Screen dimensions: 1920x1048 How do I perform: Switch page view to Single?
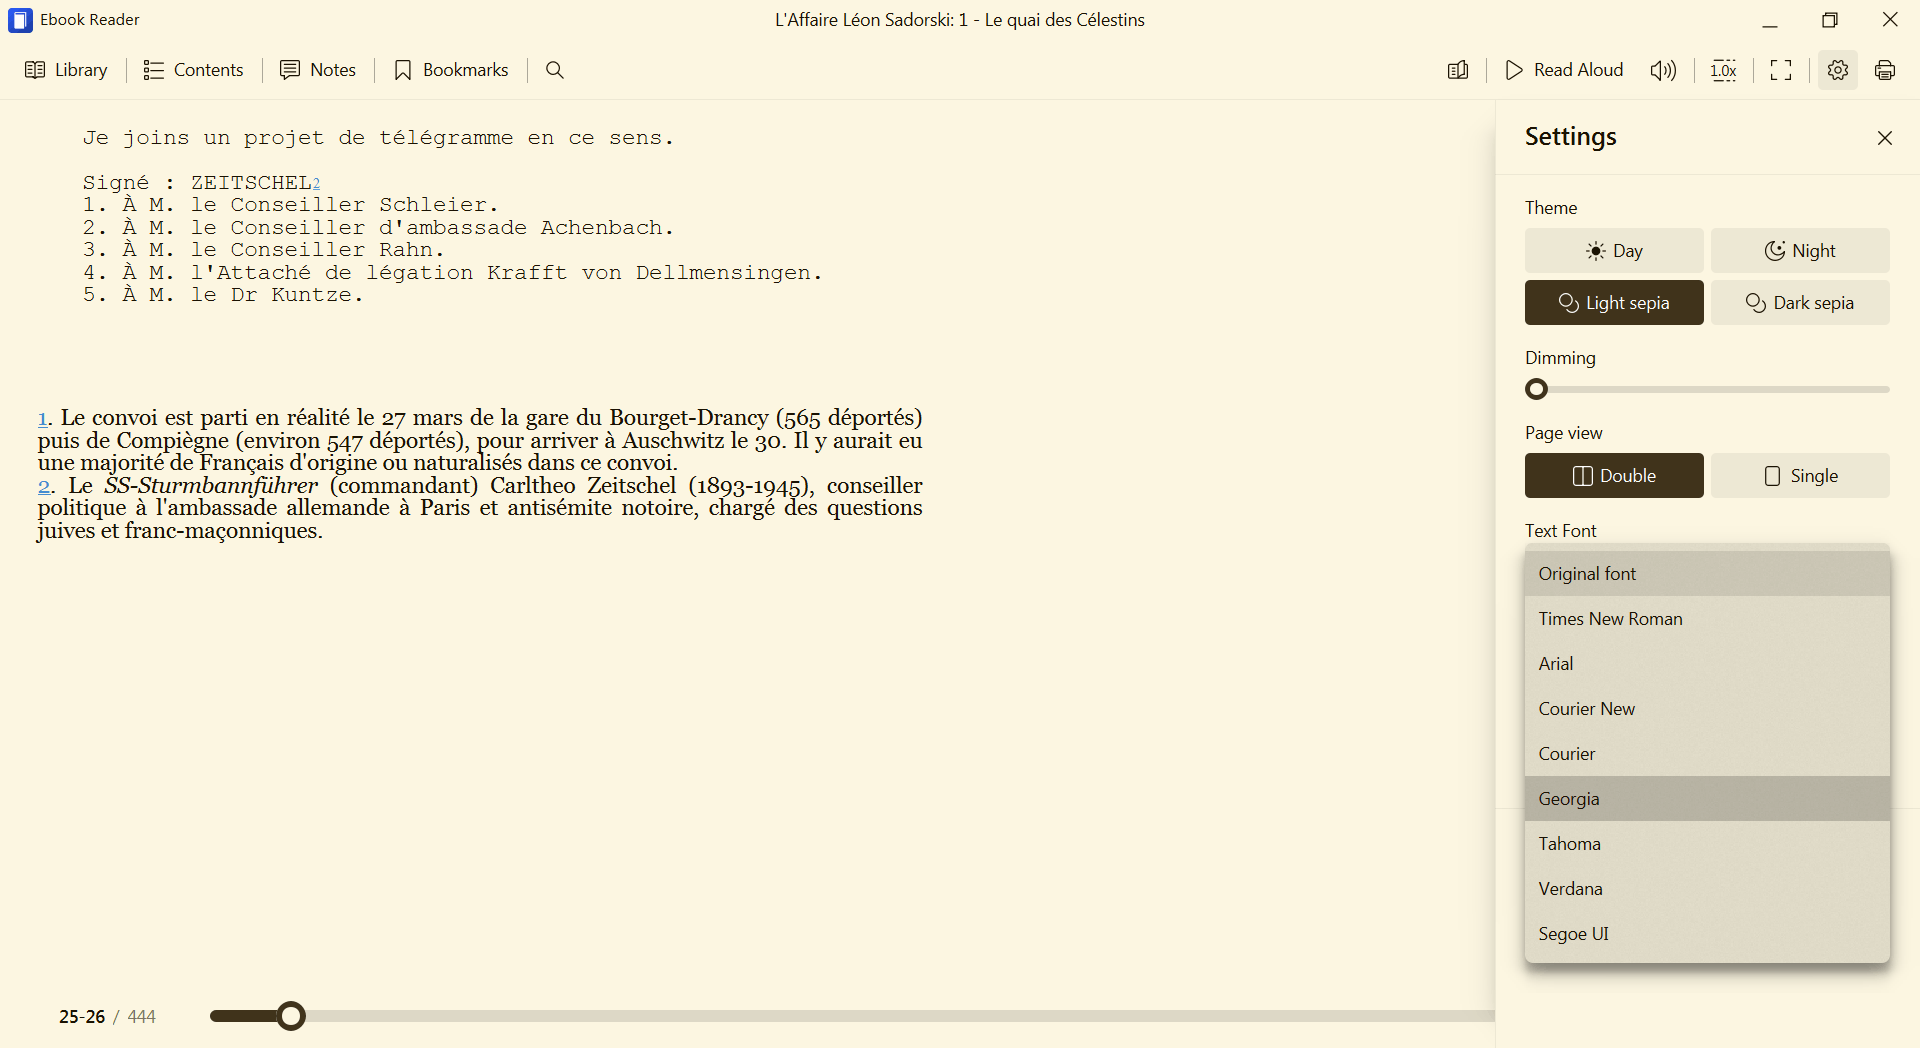click(x=1799, y=476)
